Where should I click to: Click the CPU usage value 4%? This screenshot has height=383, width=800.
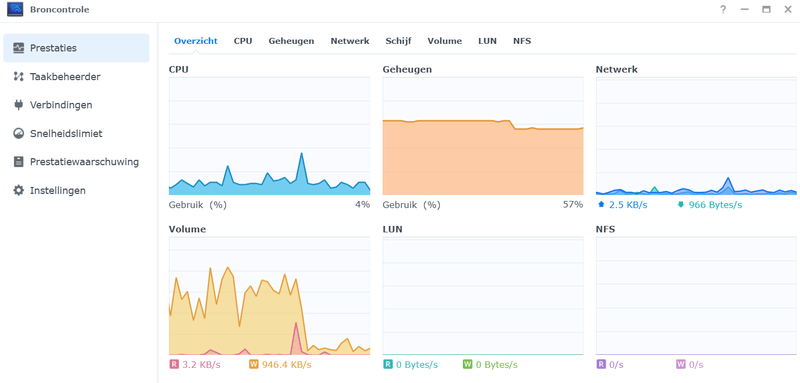coord(363,205)
